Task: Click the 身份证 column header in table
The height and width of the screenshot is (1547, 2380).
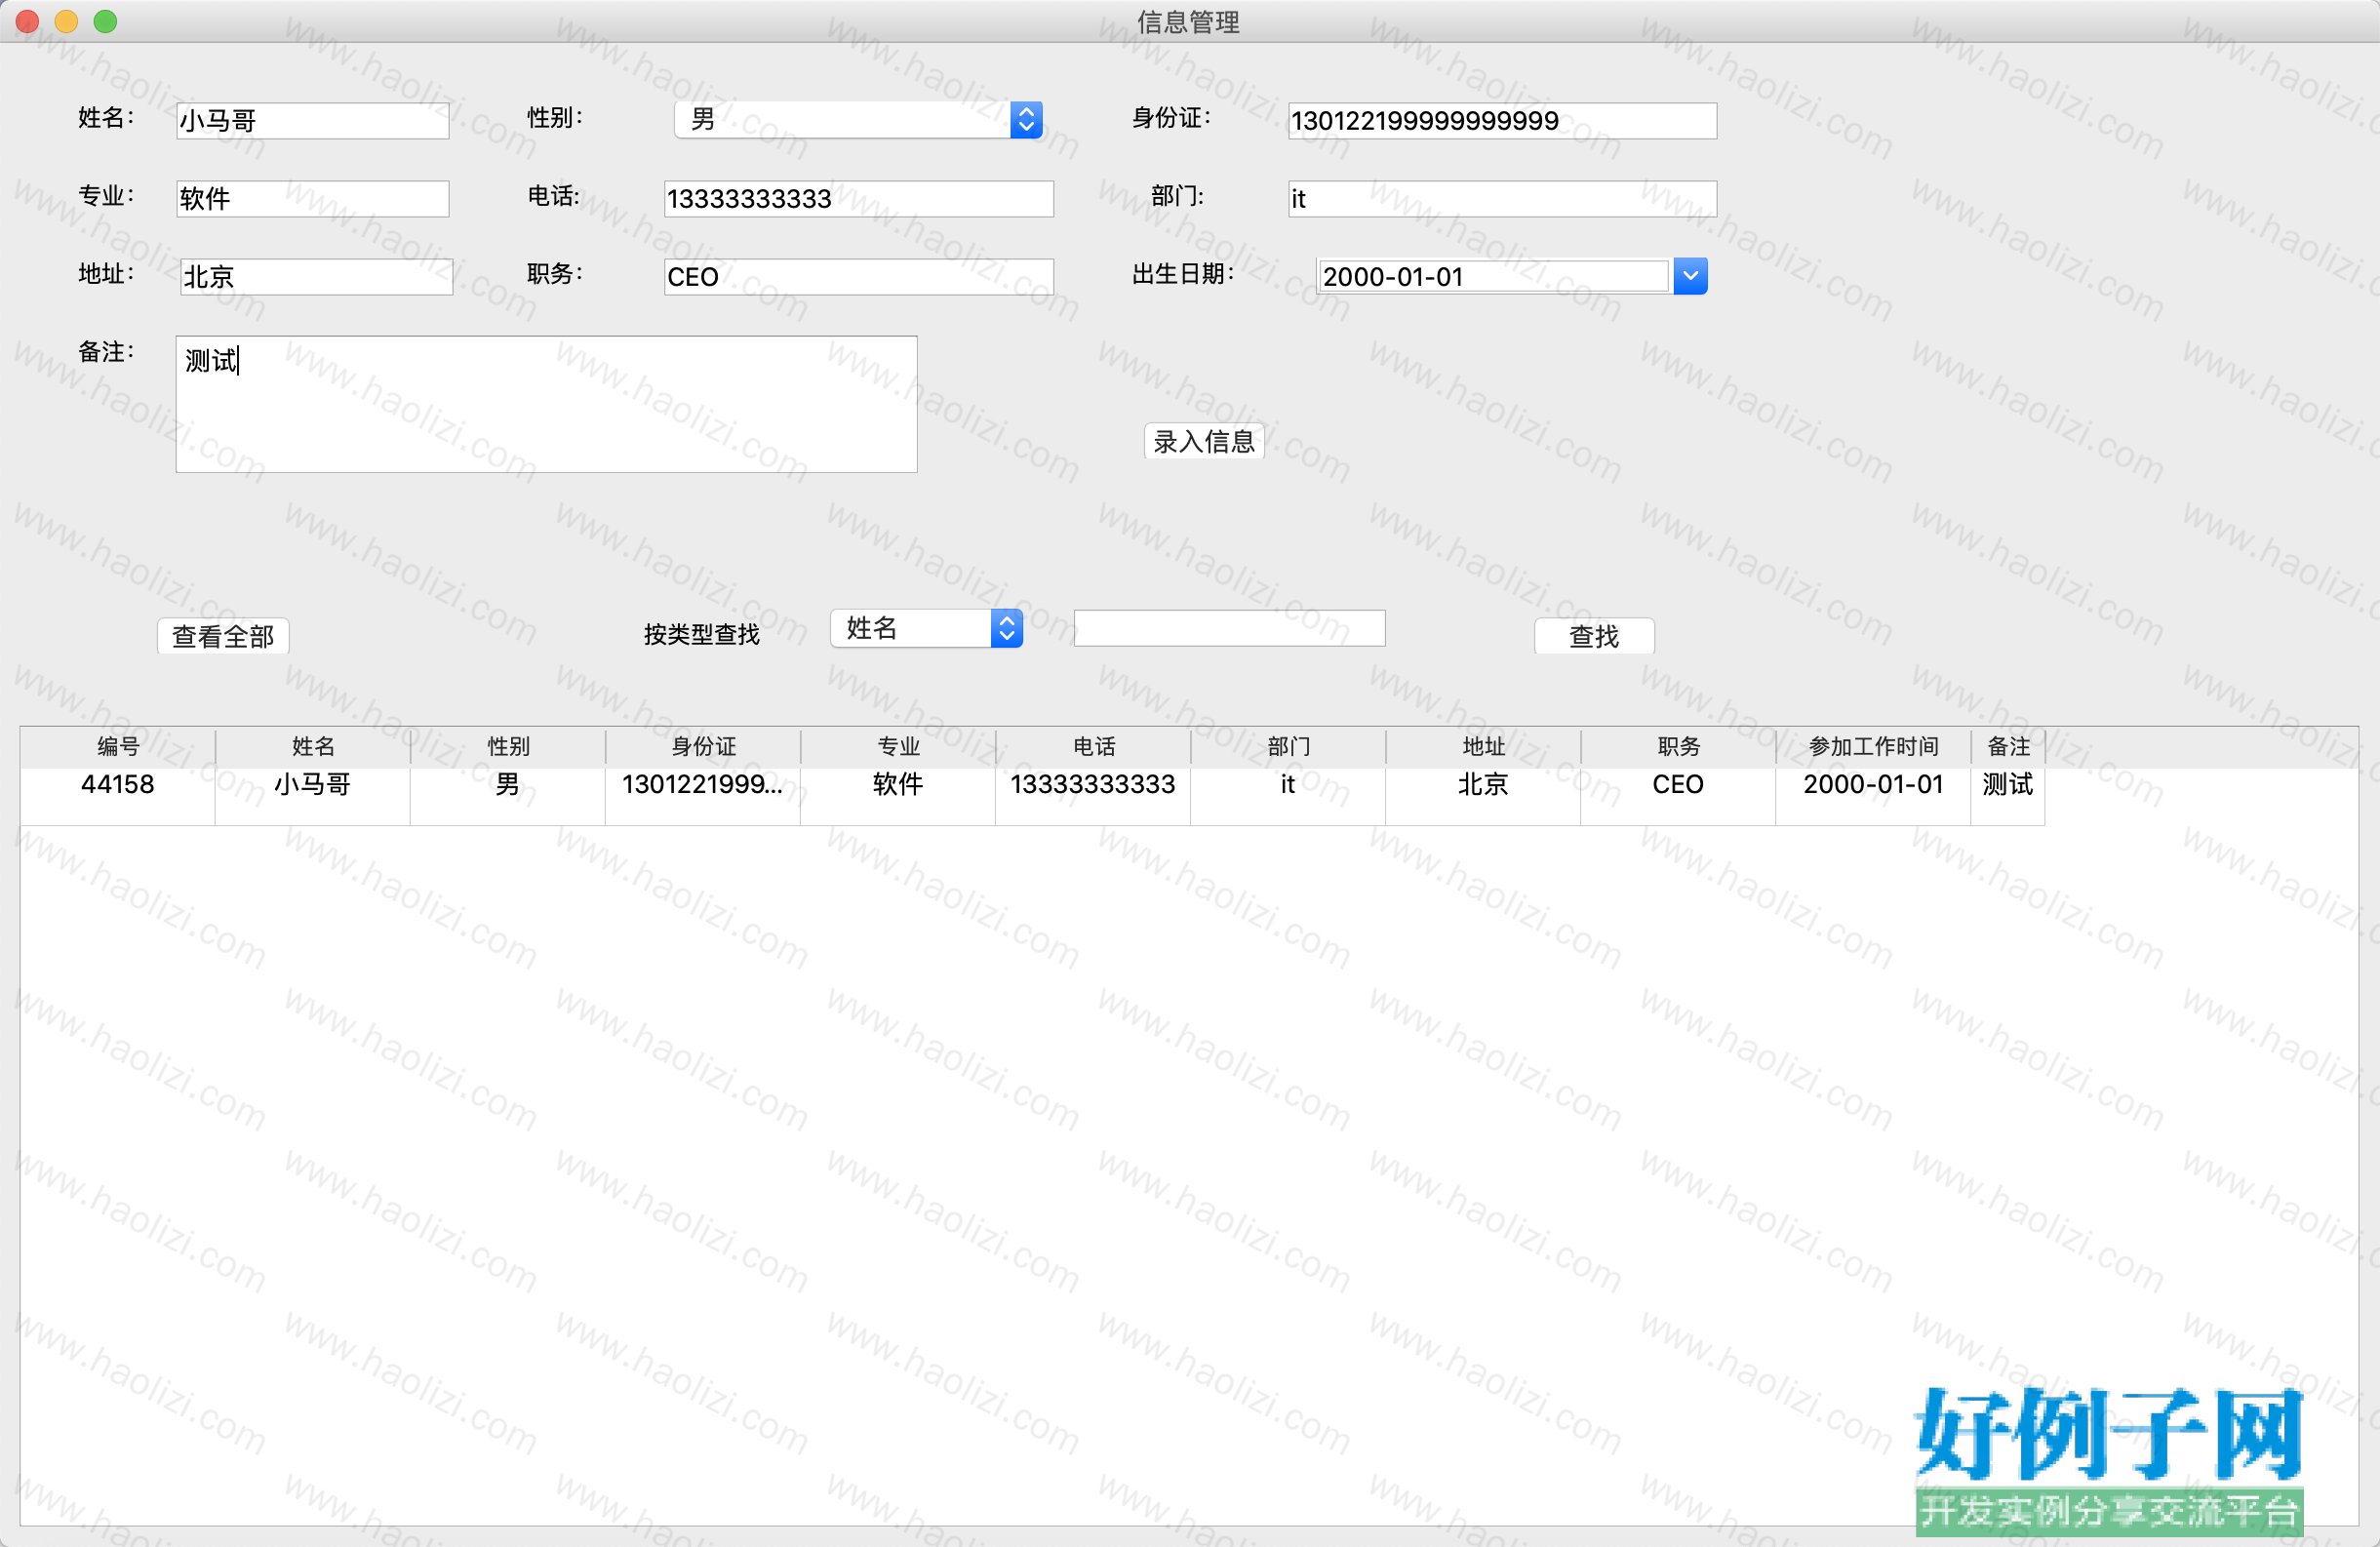Action: tap(703, 747)
